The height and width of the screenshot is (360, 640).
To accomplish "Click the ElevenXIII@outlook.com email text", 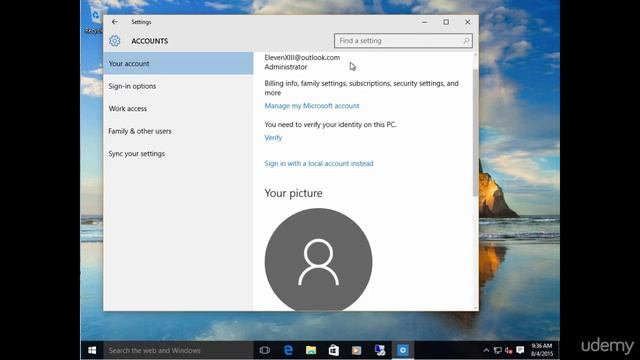I will point(302,58).
